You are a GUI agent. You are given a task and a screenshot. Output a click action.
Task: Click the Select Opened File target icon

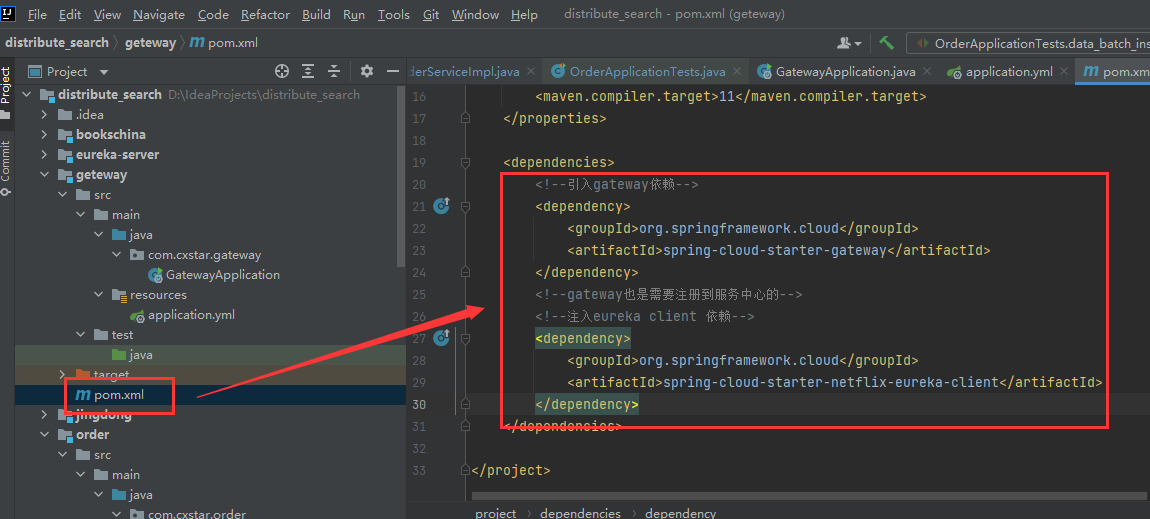pos(282,71)
